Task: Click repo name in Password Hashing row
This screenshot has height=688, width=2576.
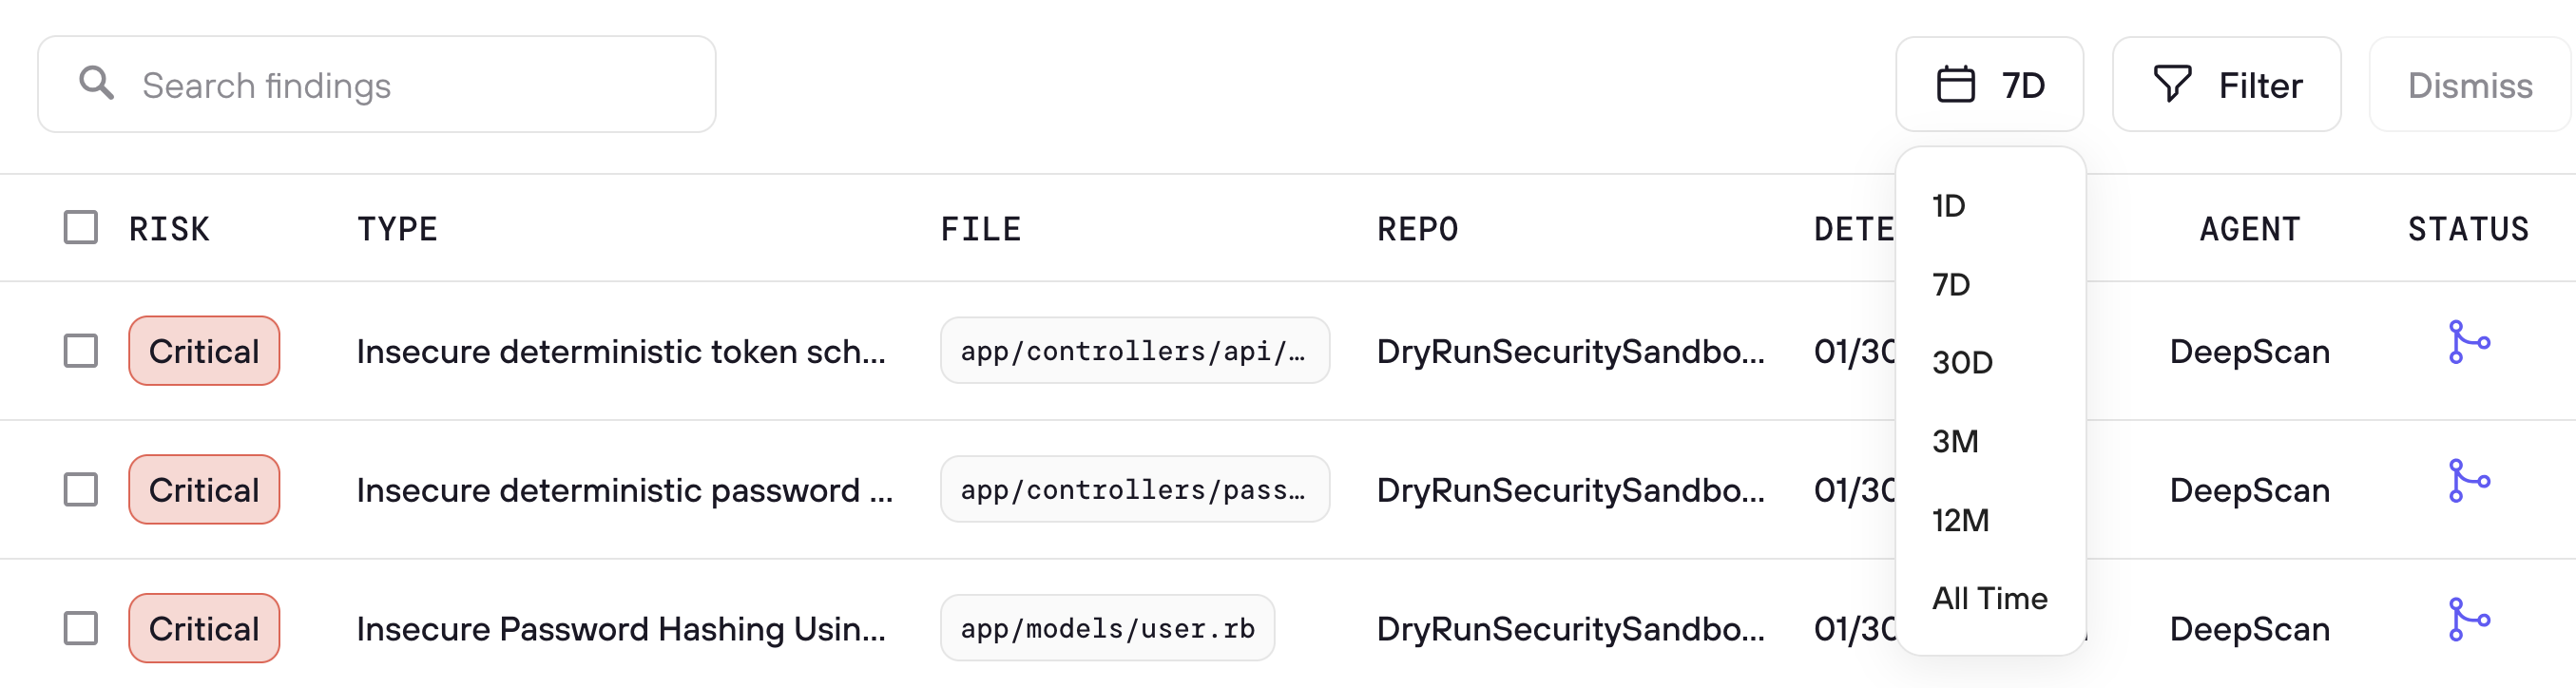Action: pyautogui.click(x=1571, y=630)
